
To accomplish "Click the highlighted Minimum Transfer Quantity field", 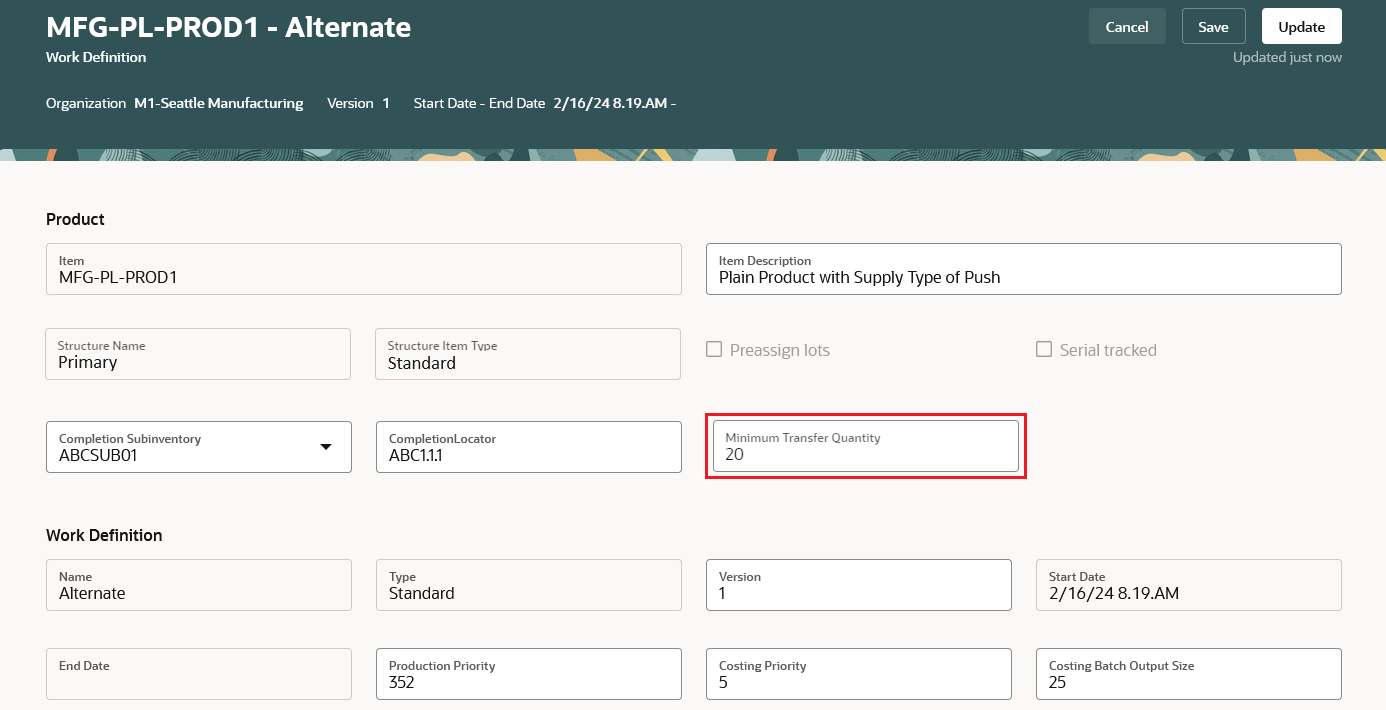I will click(865, 455).
